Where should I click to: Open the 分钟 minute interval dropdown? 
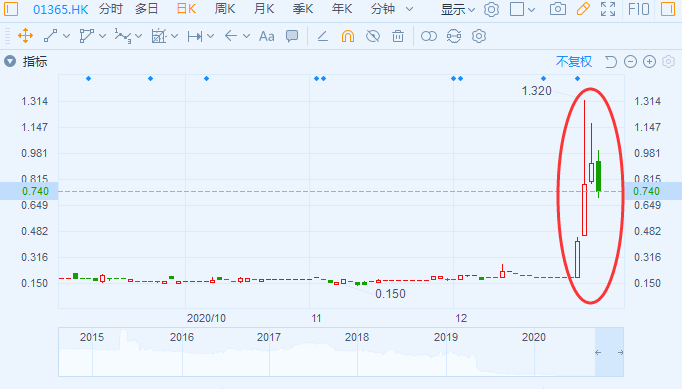391,9
